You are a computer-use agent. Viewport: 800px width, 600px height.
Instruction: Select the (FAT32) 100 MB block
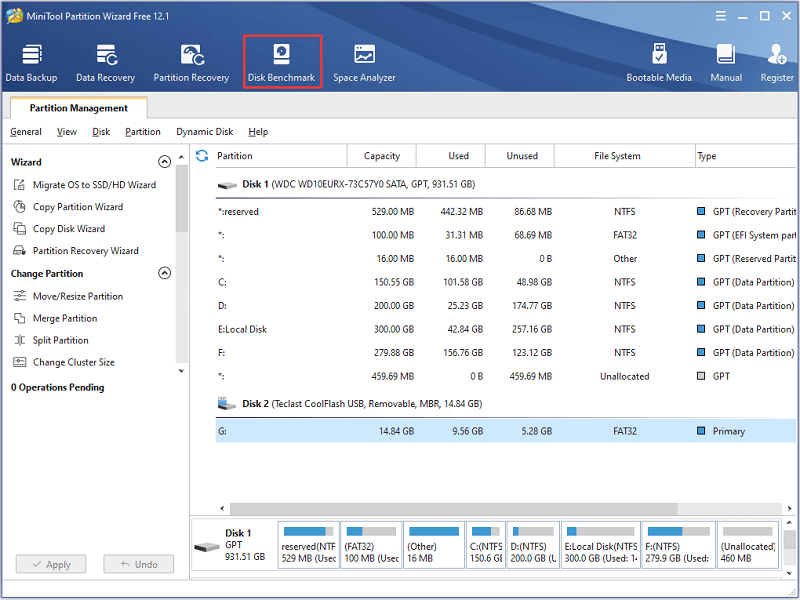(371, 545)
